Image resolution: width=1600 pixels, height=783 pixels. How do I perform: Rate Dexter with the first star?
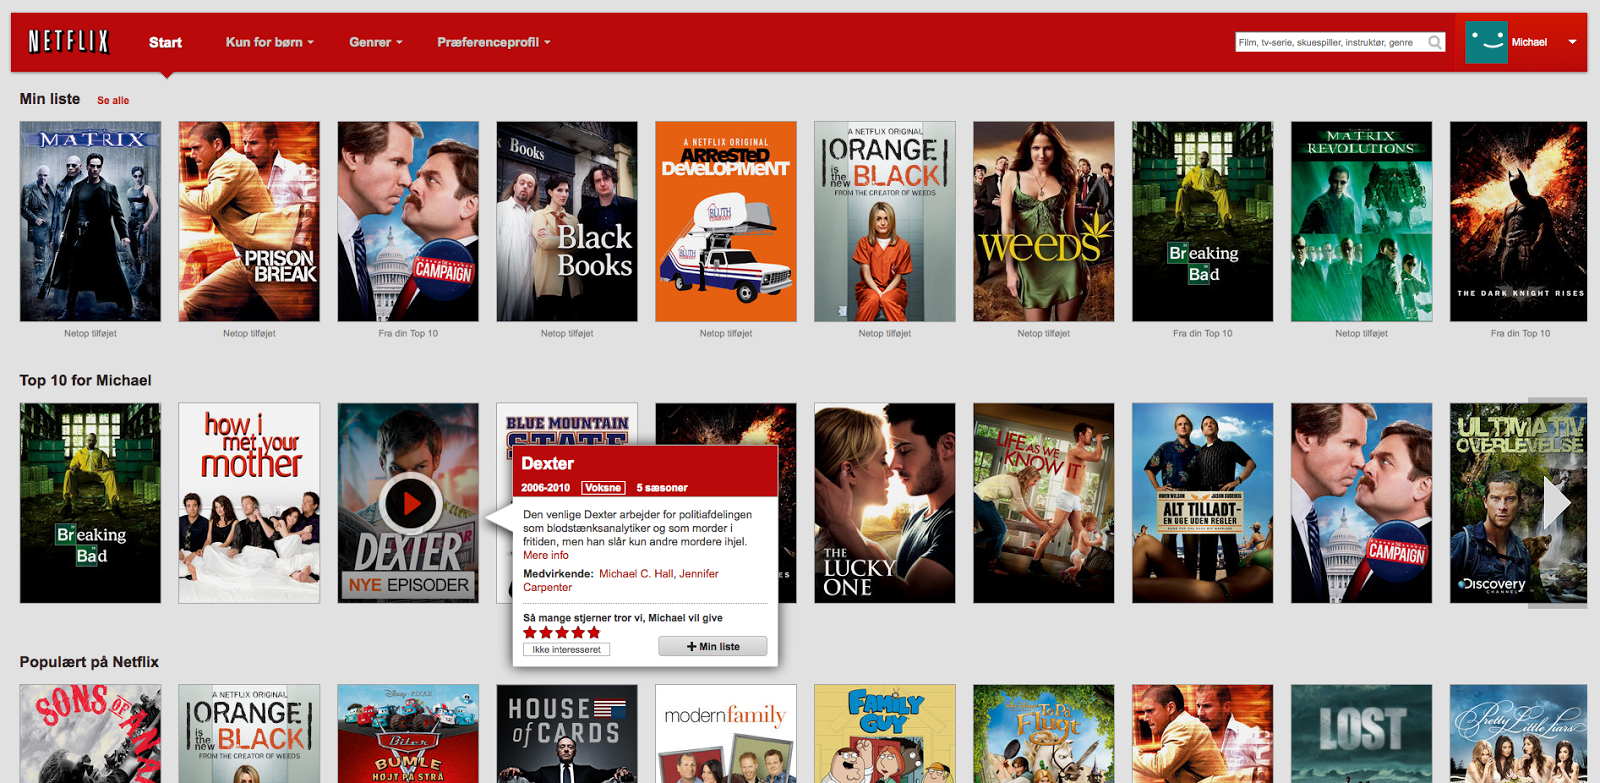(x=530, y=633)
